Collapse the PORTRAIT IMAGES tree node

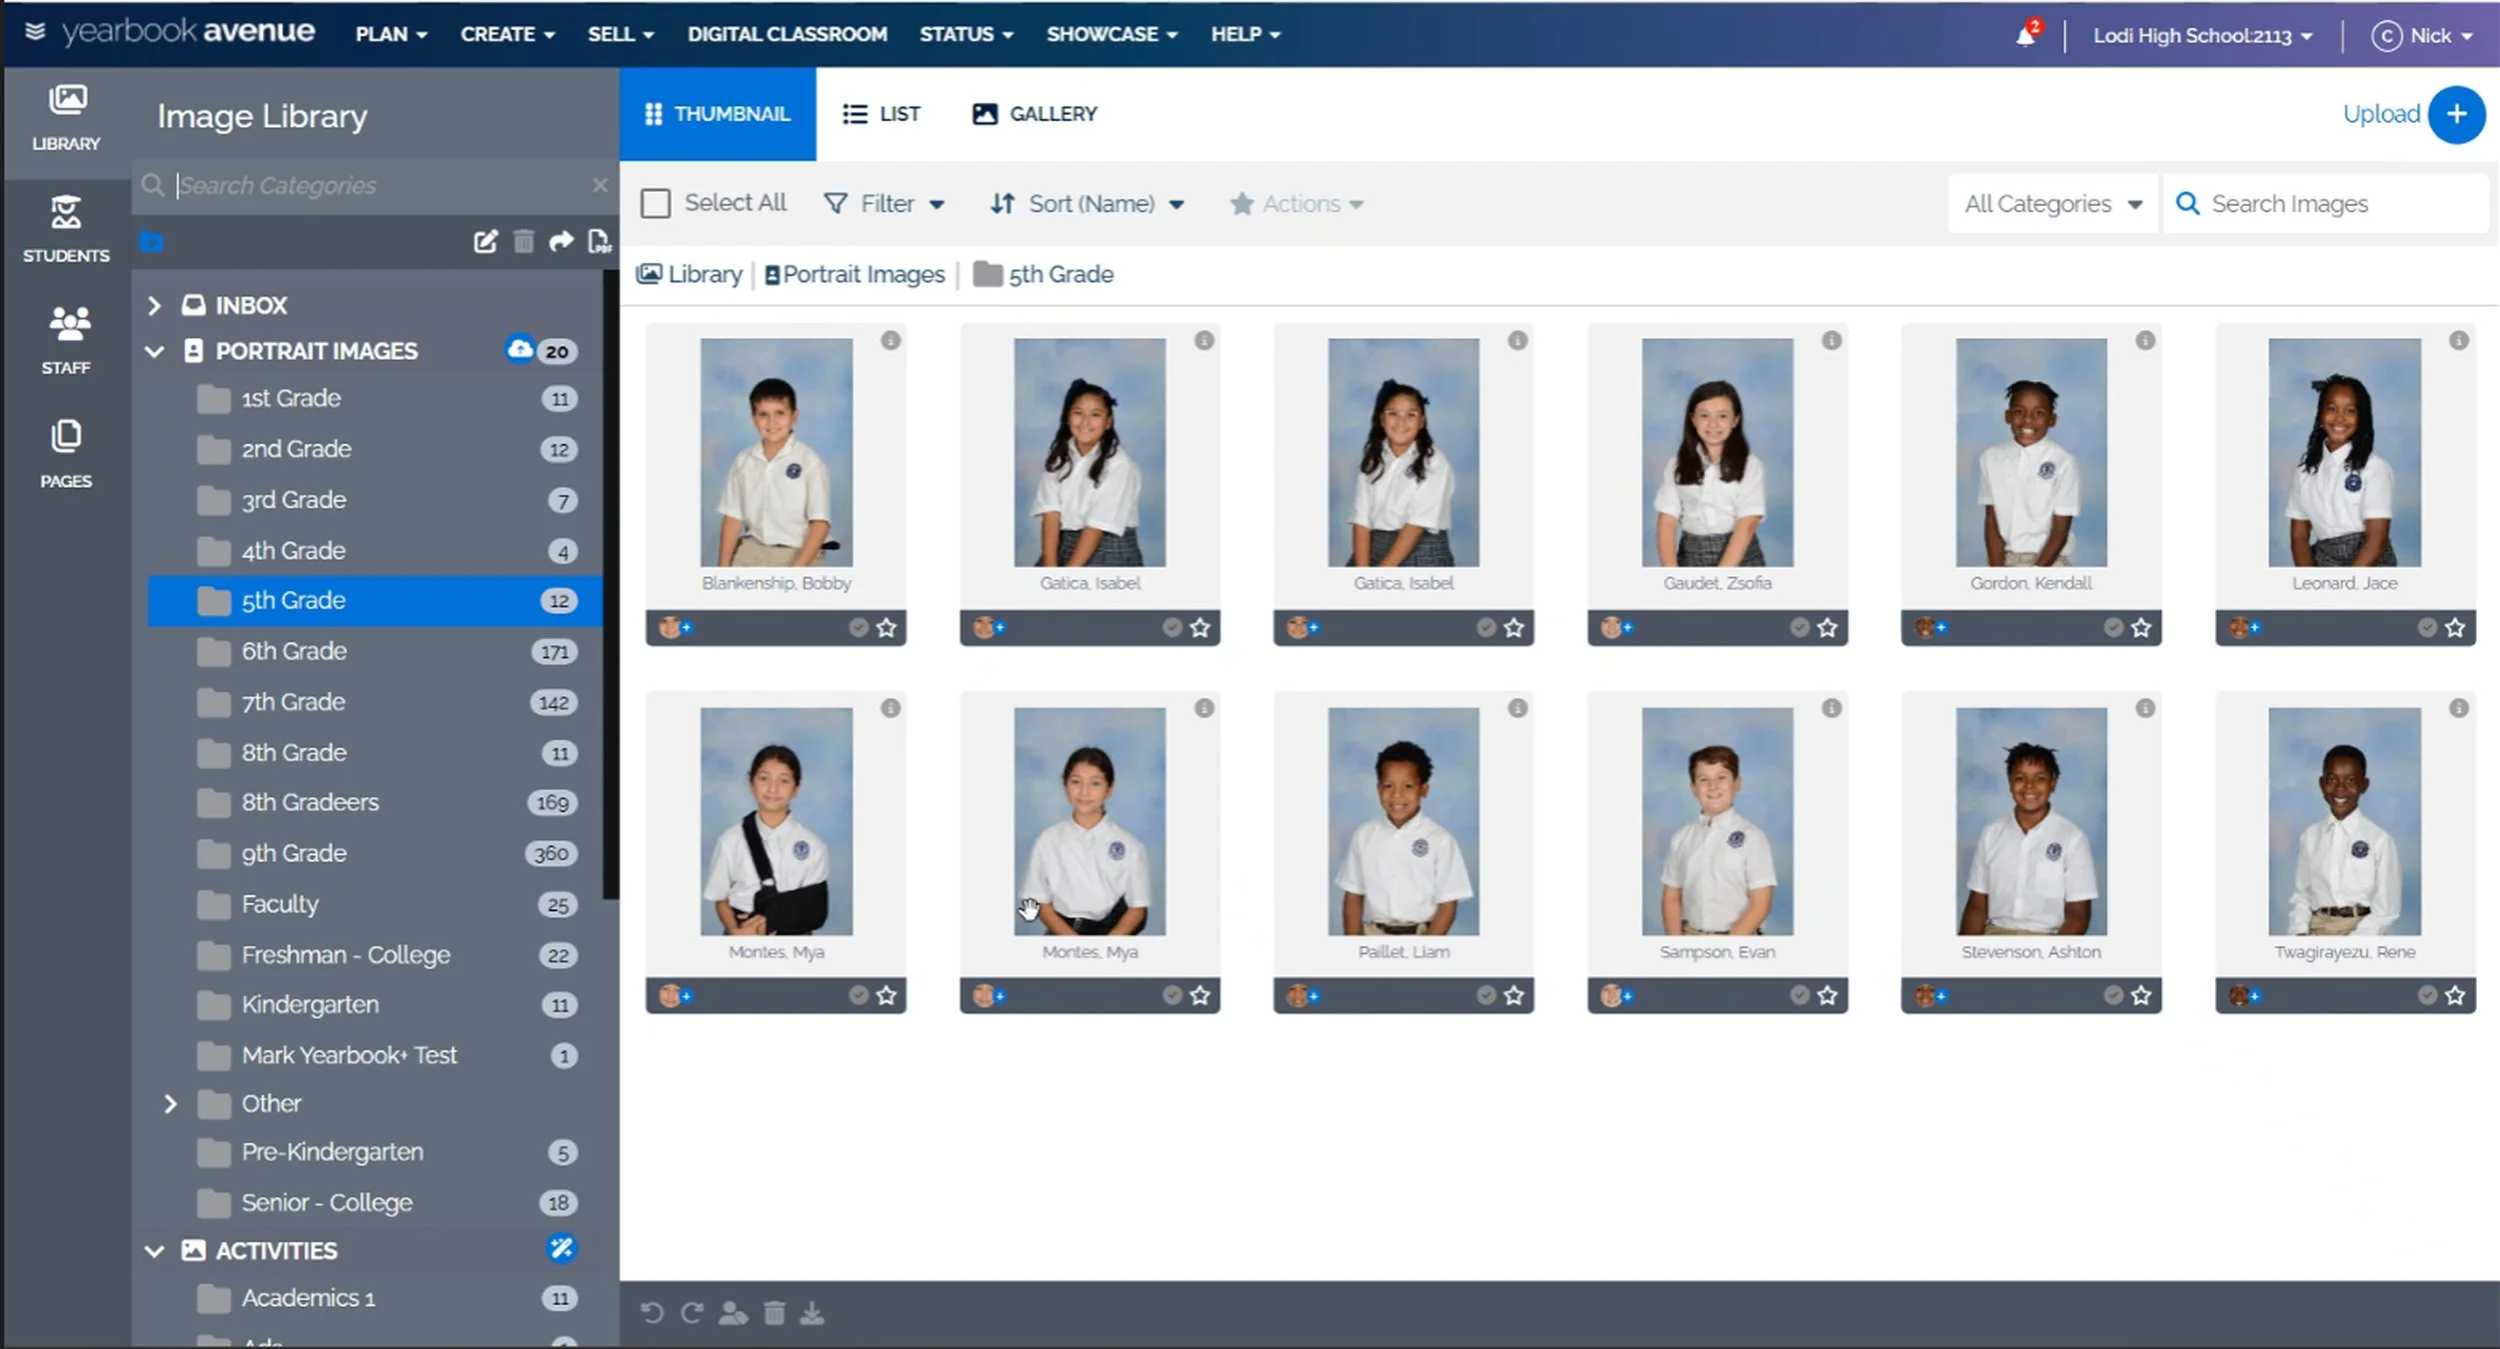pos(154,352)
